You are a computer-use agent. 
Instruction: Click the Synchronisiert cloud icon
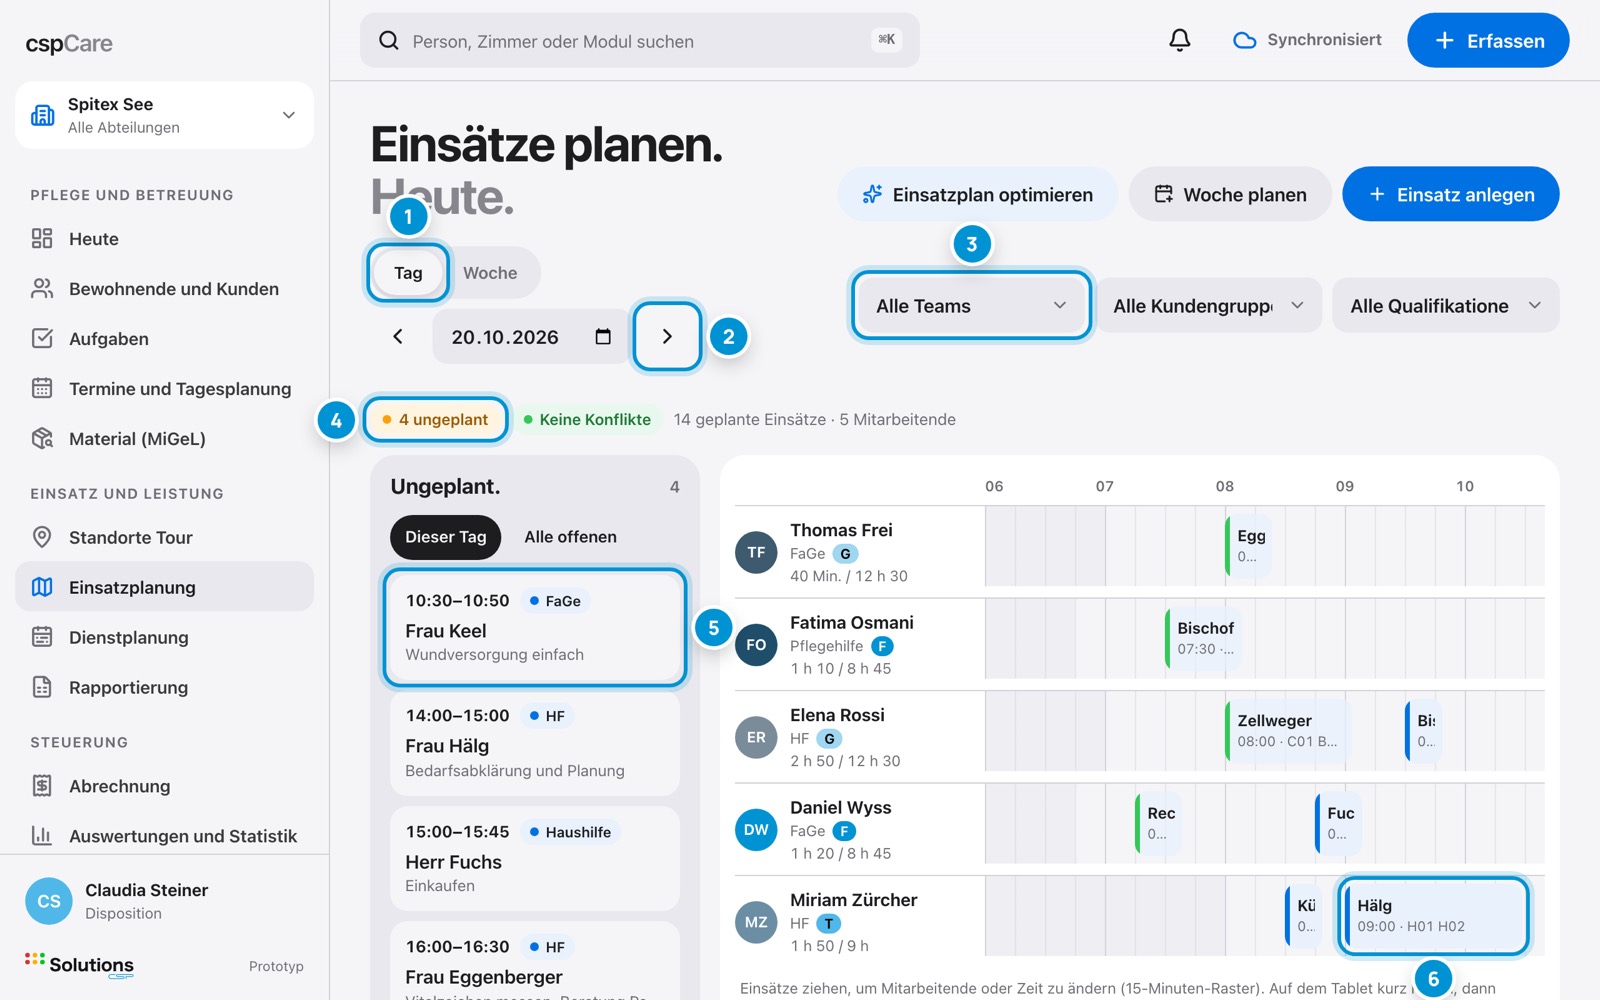[1244, 41]
